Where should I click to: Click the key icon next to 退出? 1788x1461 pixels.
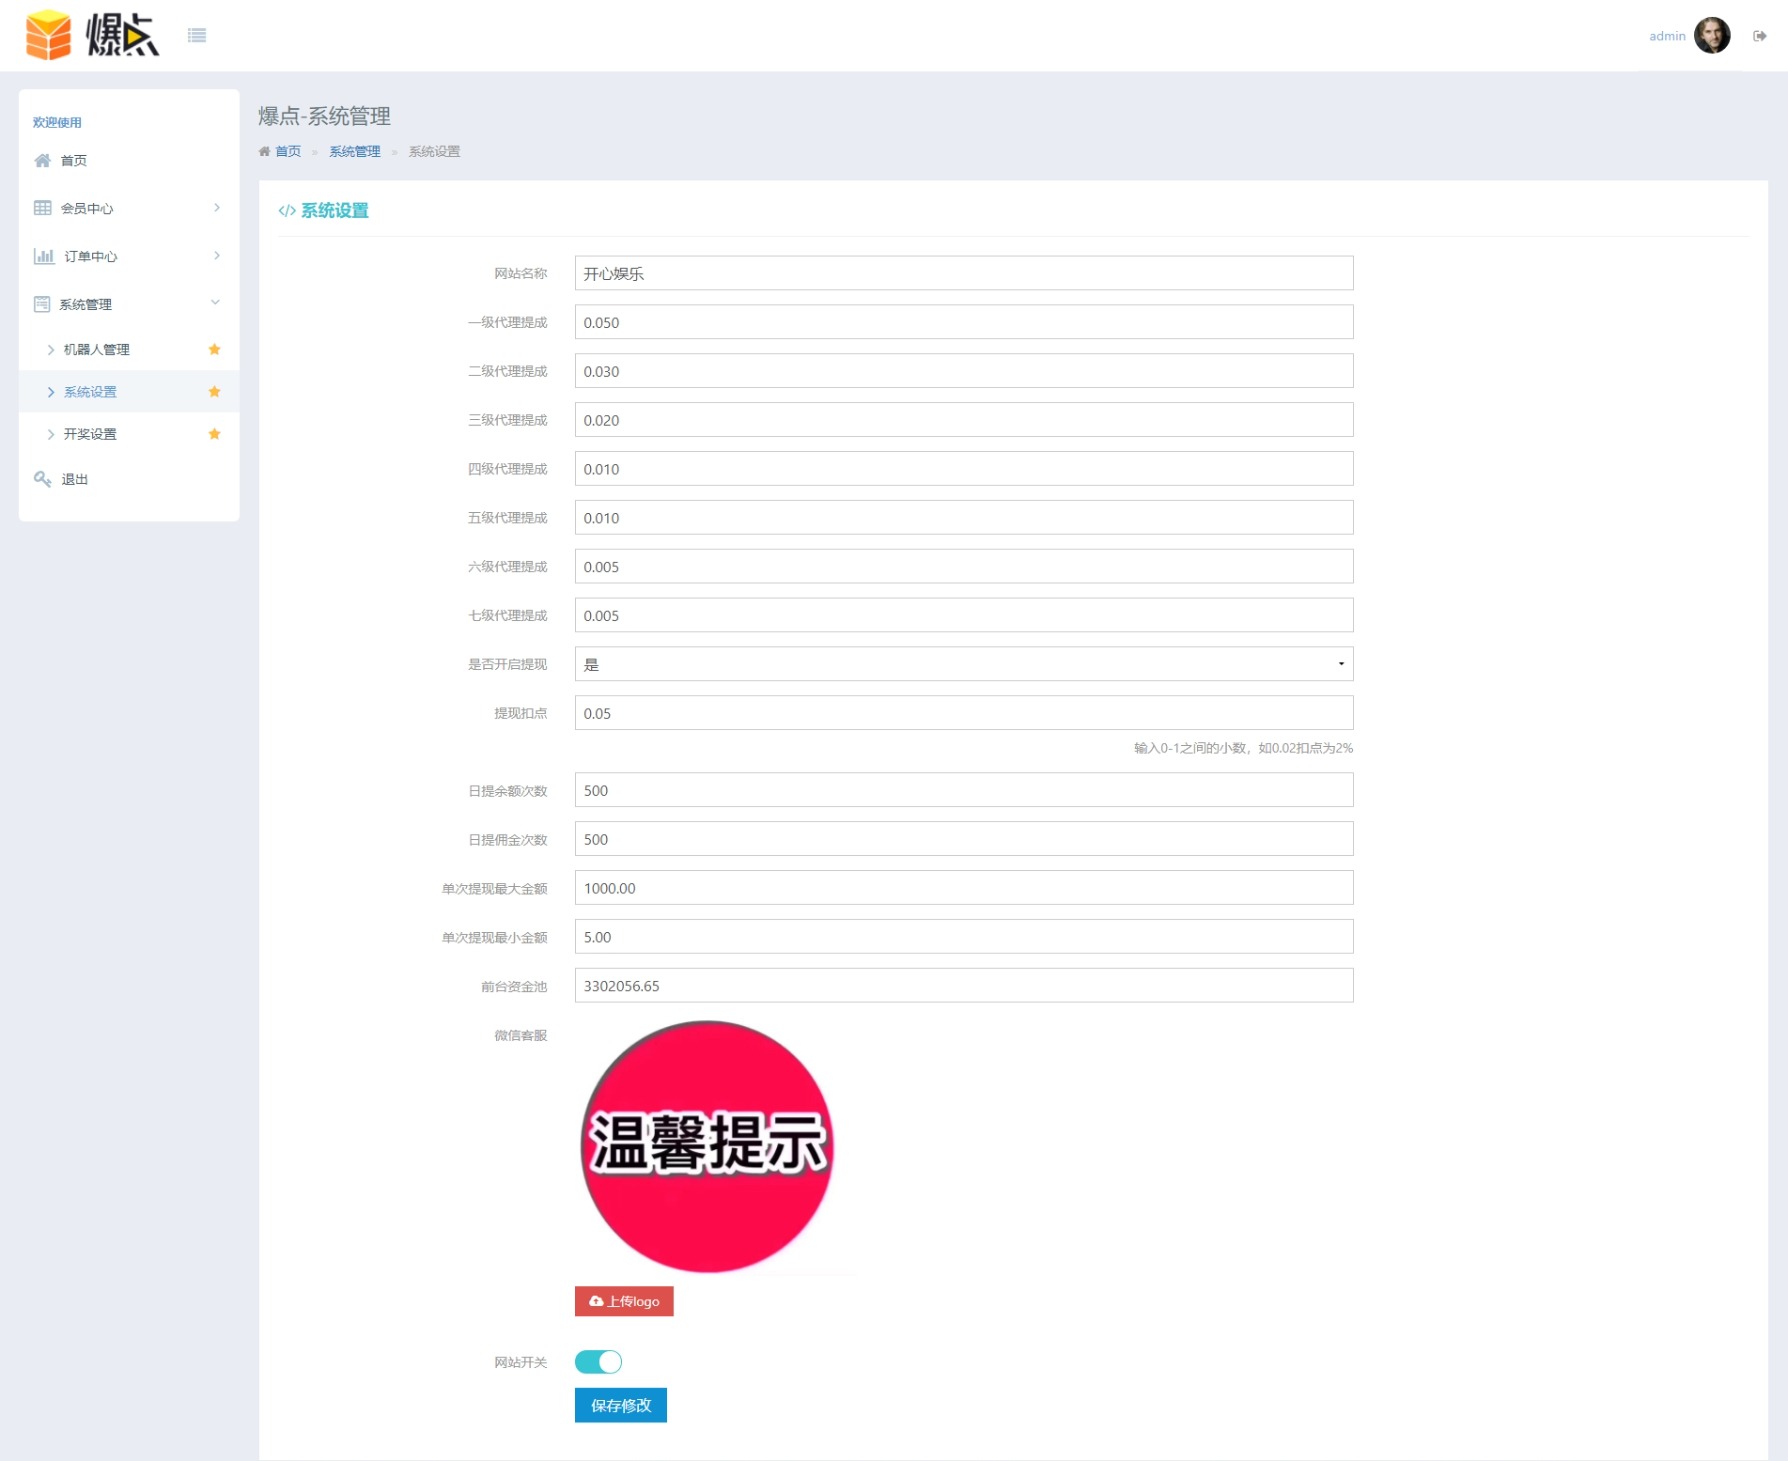tap(42, 479)
